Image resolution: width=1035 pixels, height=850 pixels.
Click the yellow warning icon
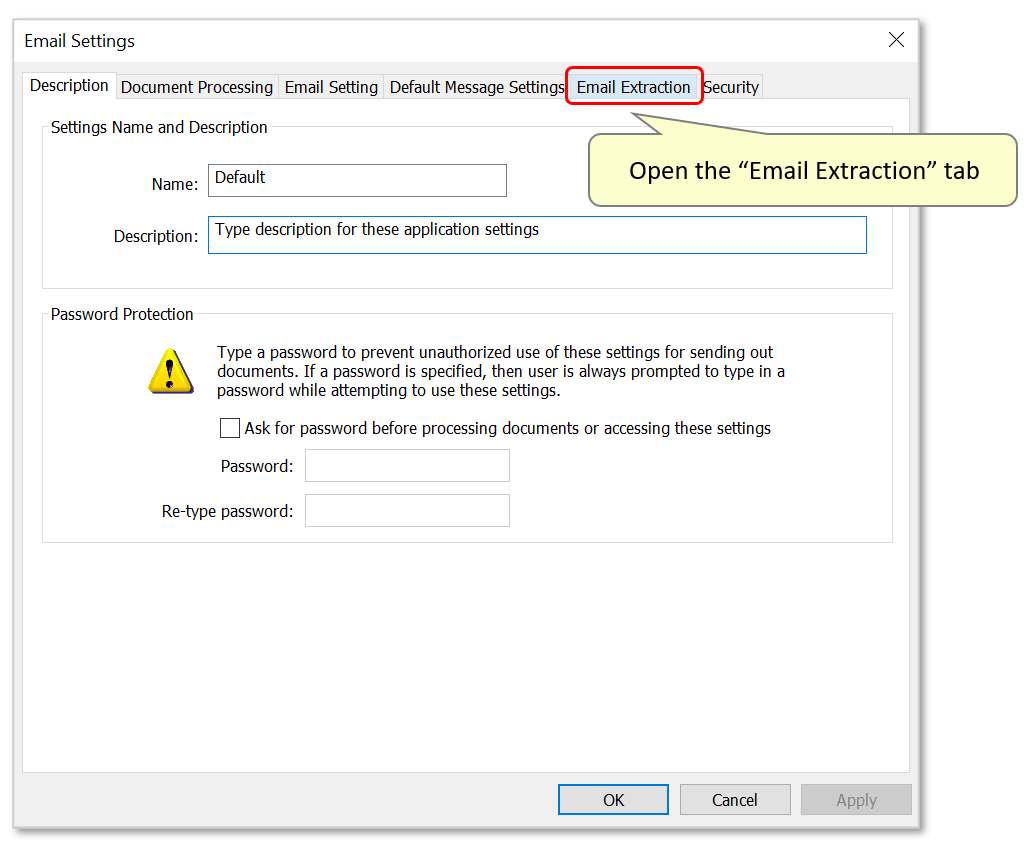(171, 371)
